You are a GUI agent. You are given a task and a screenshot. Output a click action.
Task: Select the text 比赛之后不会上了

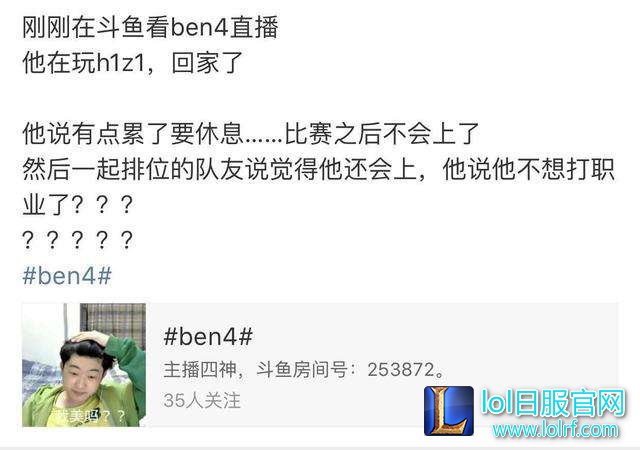click(381, 134)
